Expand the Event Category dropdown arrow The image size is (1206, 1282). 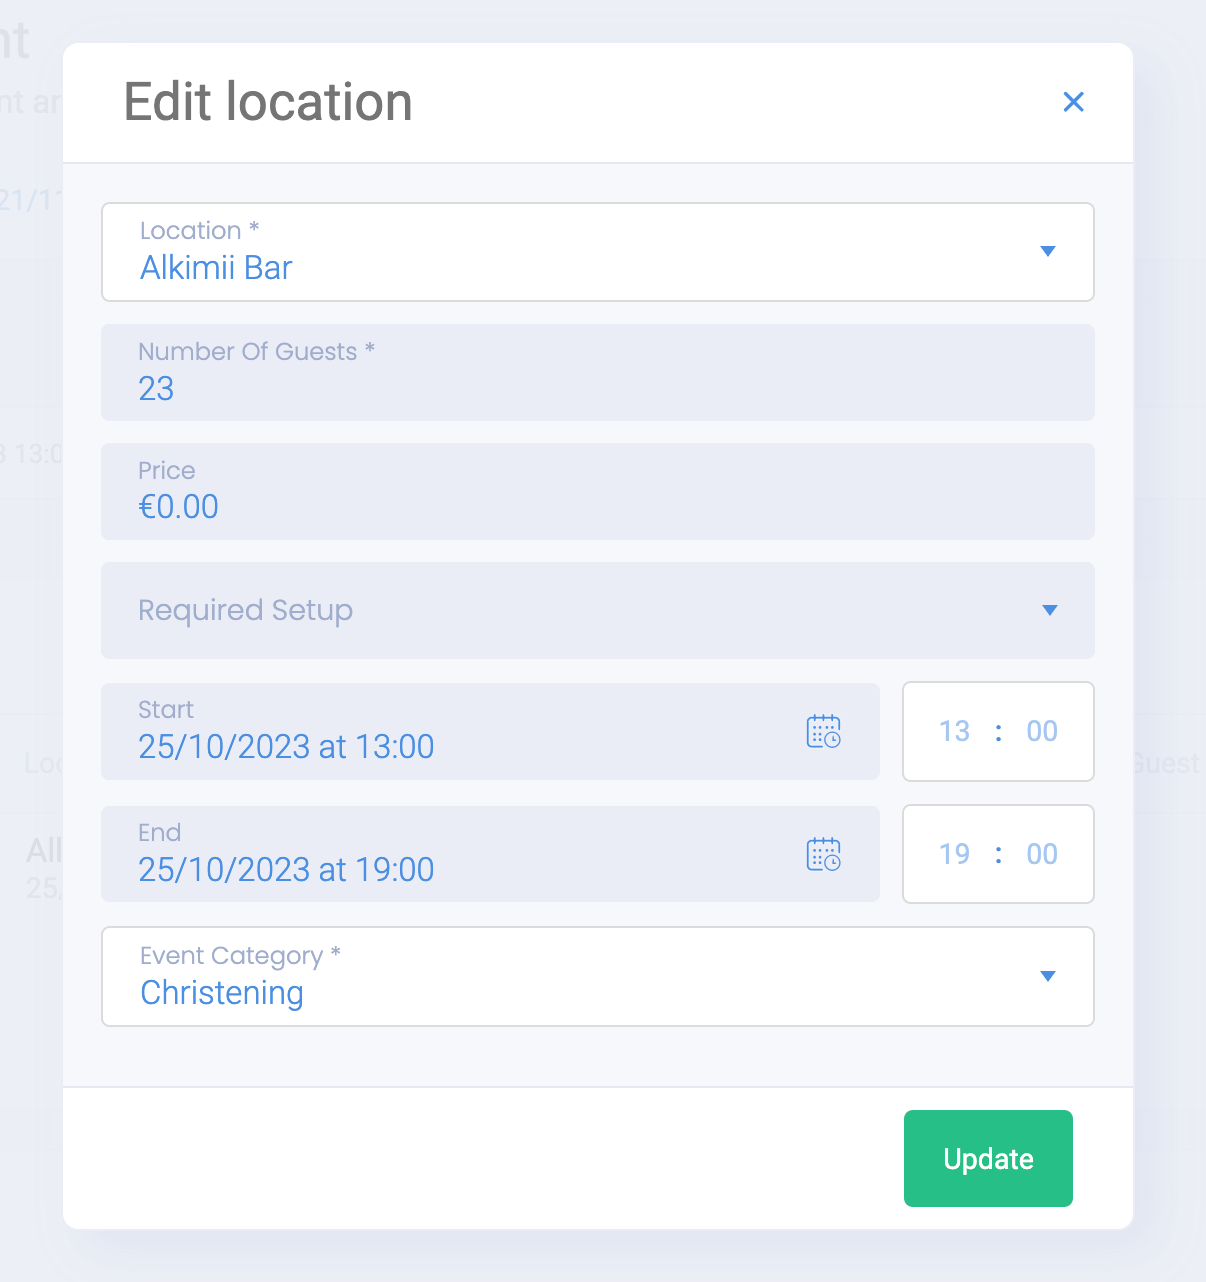point(1048,976)
